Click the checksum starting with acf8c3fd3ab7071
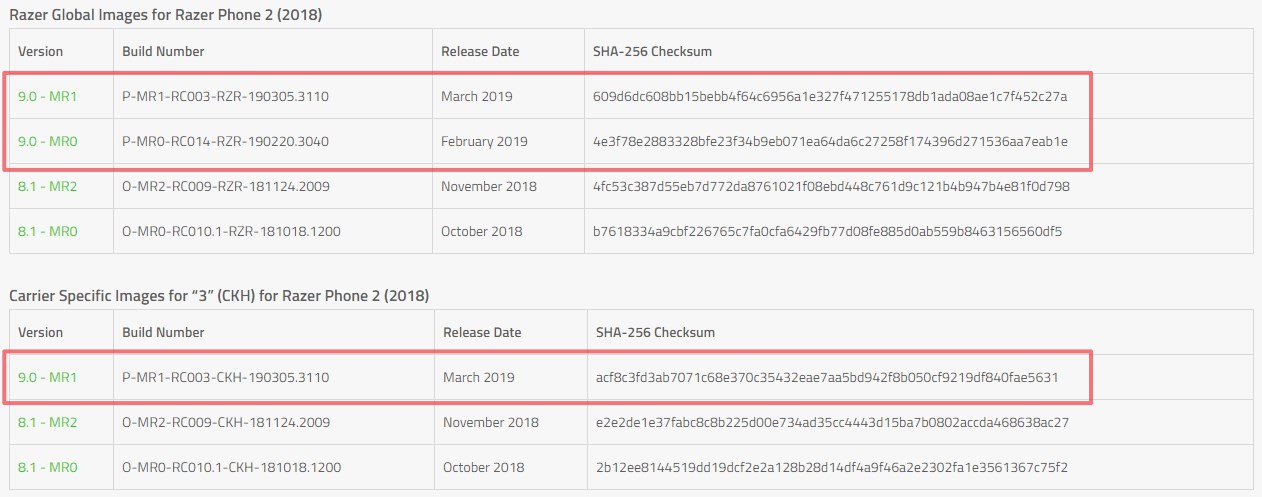The height and width of the screenshot is (497, 1262). point(827,378)
